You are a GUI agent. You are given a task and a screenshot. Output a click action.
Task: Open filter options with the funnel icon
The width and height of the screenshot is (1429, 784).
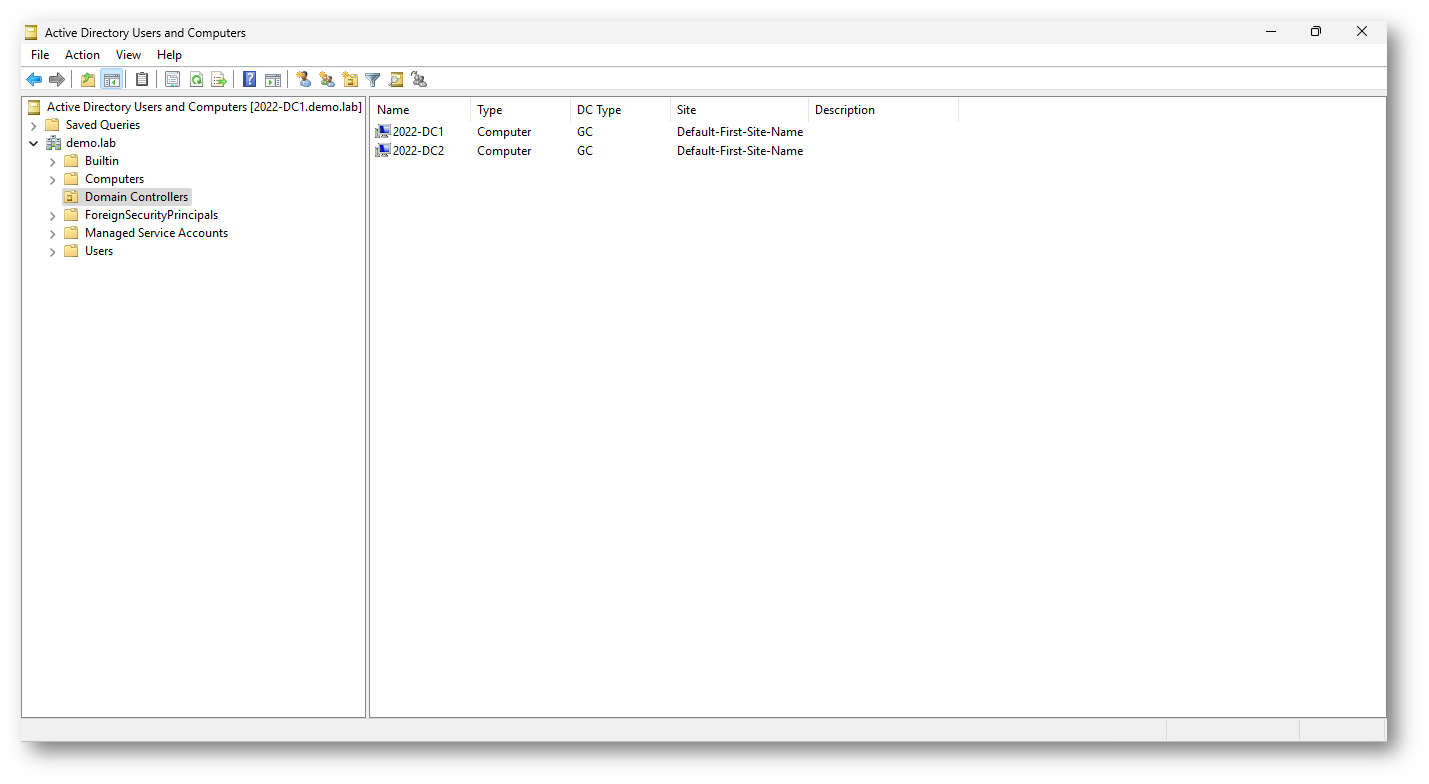click(373, 80)
